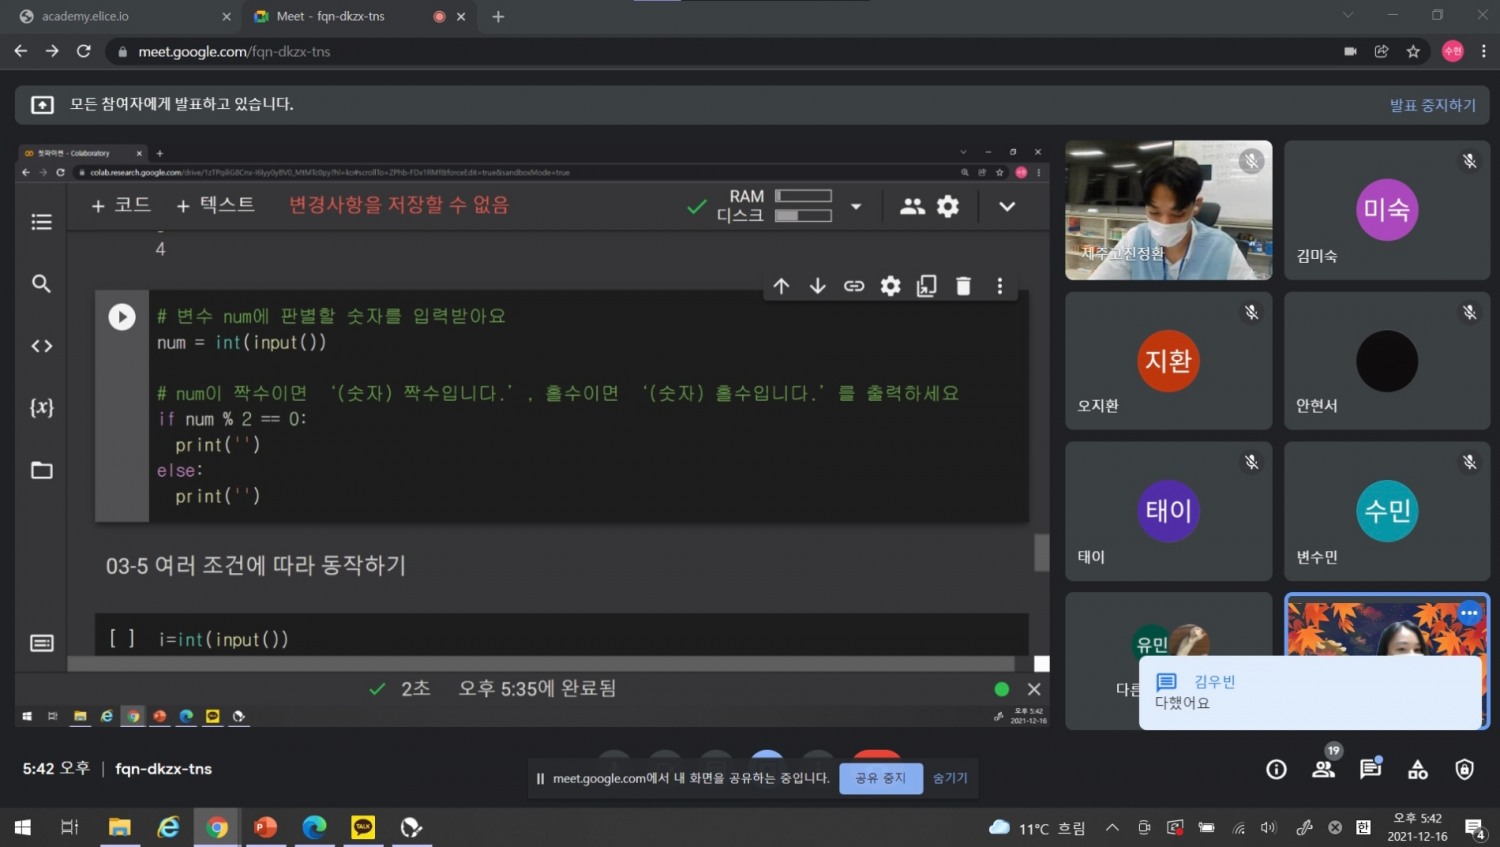The width and height of the screenshot is (1500, 847).
Task: Select 안현서 participant tile
Action: [1387, 361]
